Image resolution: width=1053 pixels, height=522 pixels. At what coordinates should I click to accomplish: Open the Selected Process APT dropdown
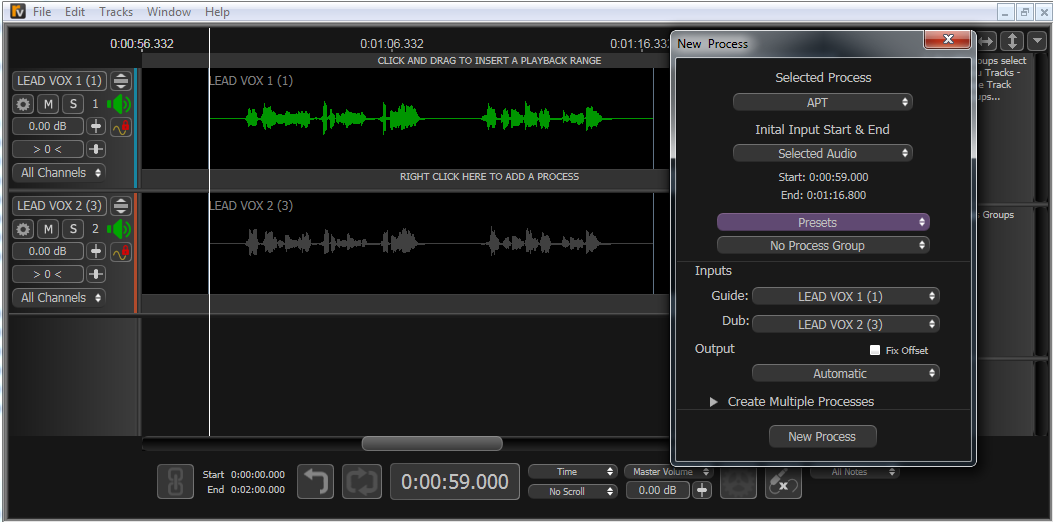[x=822, y=102]
